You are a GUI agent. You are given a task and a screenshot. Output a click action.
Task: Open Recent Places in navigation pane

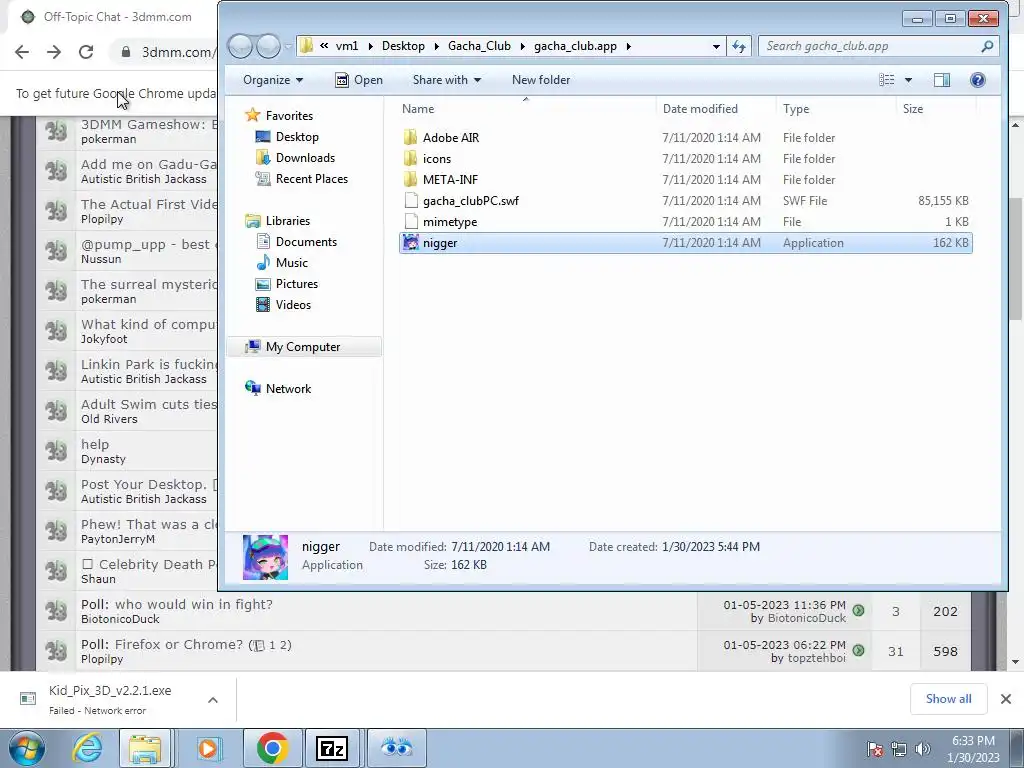click(x=312, y=179)
